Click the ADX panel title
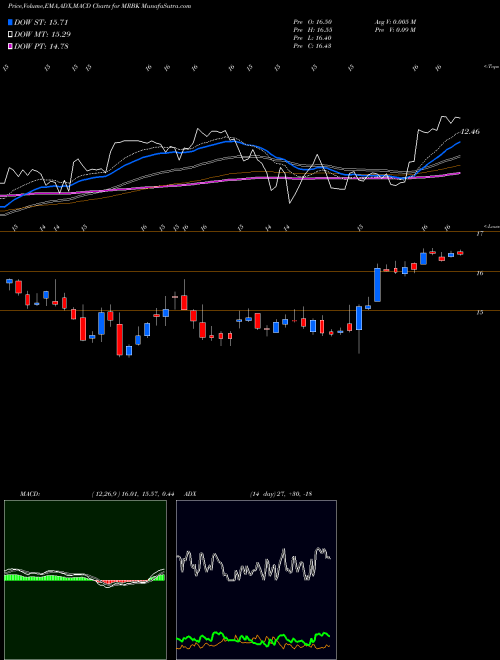 point(190,494)
